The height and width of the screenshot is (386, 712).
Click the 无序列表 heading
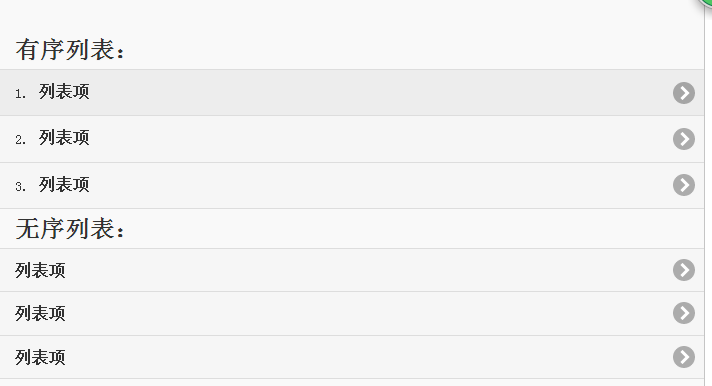(69, 228)
